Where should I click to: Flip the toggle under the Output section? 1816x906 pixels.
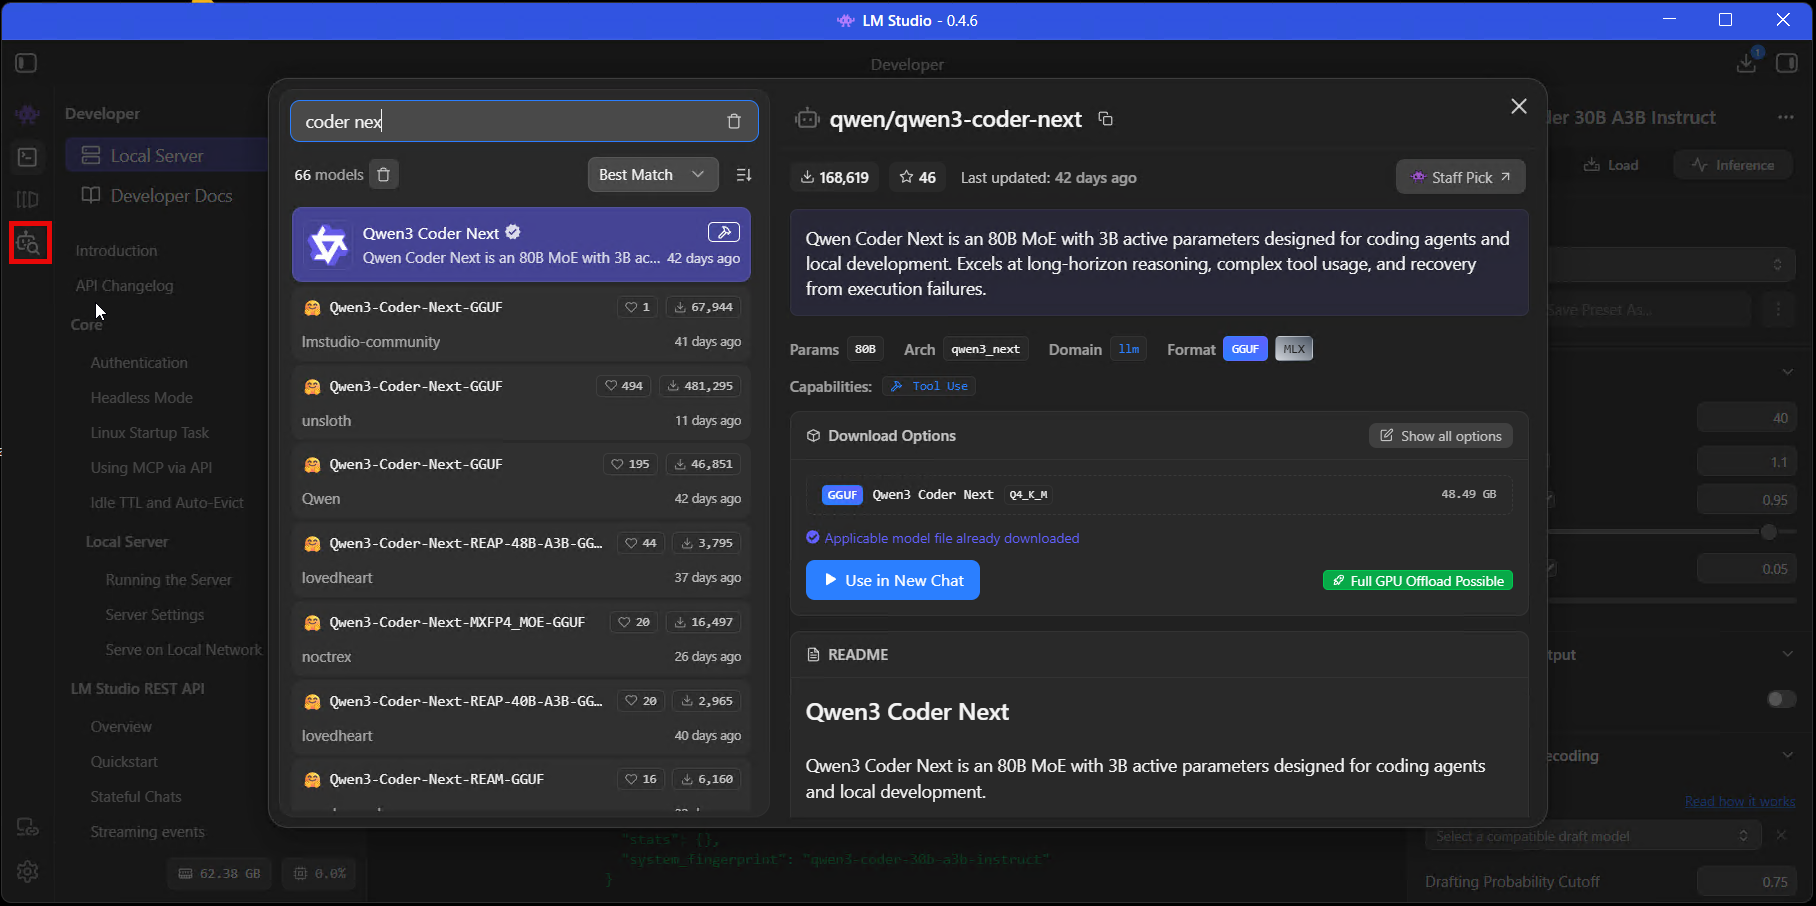[x=1781, y=699]
